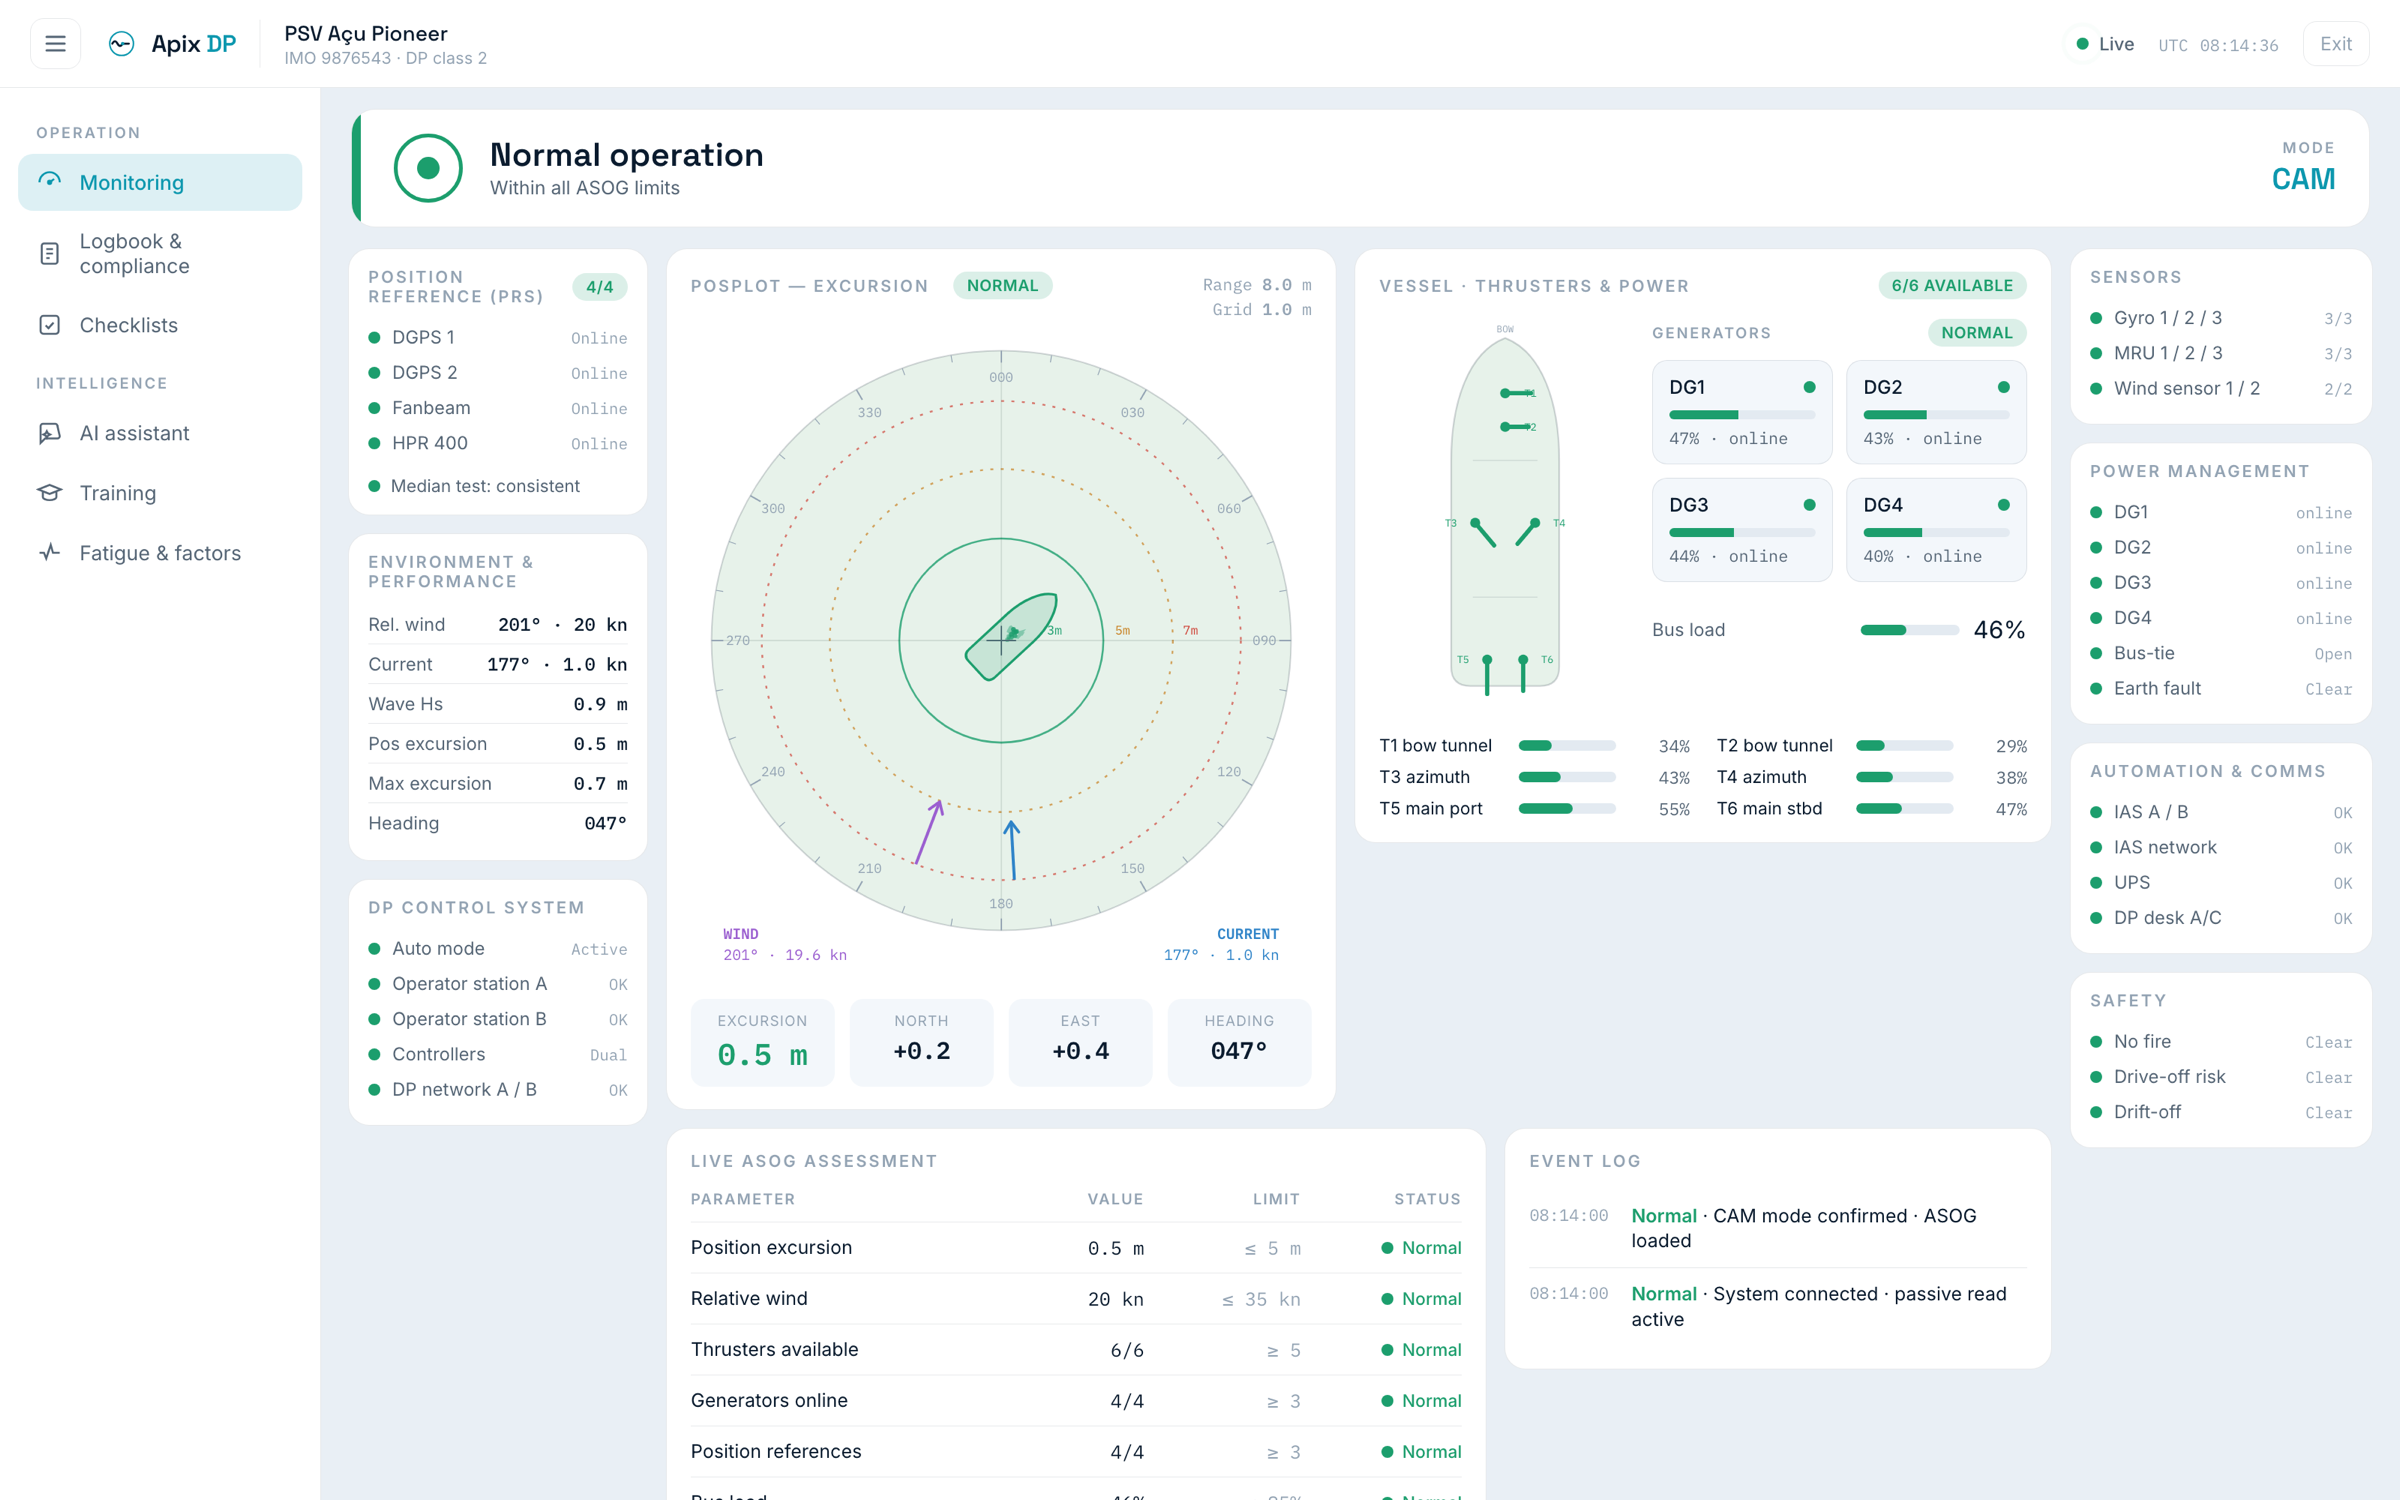This screenshot has width=2400, height=1500.
Task: Click the HPR 400 reference row
Action: coord(497,443)
